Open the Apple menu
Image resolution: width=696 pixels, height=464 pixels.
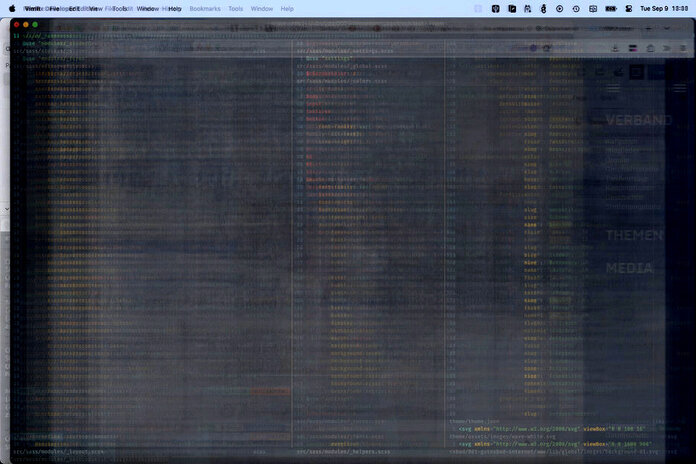(x=13, y=8)
